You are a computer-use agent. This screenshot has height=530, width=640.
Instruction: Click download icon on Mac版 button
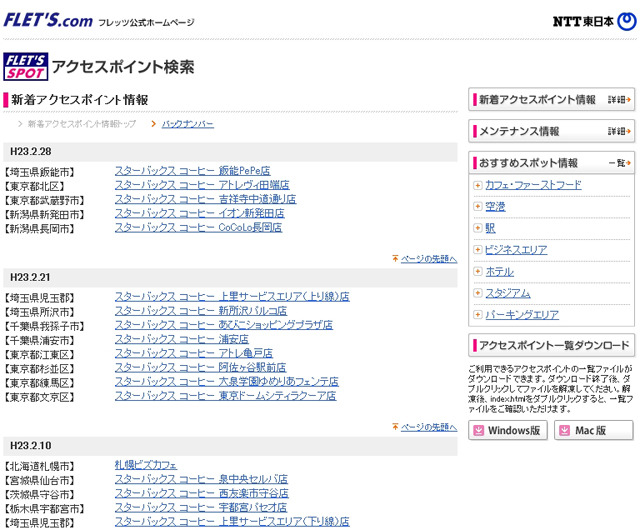coord(564,430)
